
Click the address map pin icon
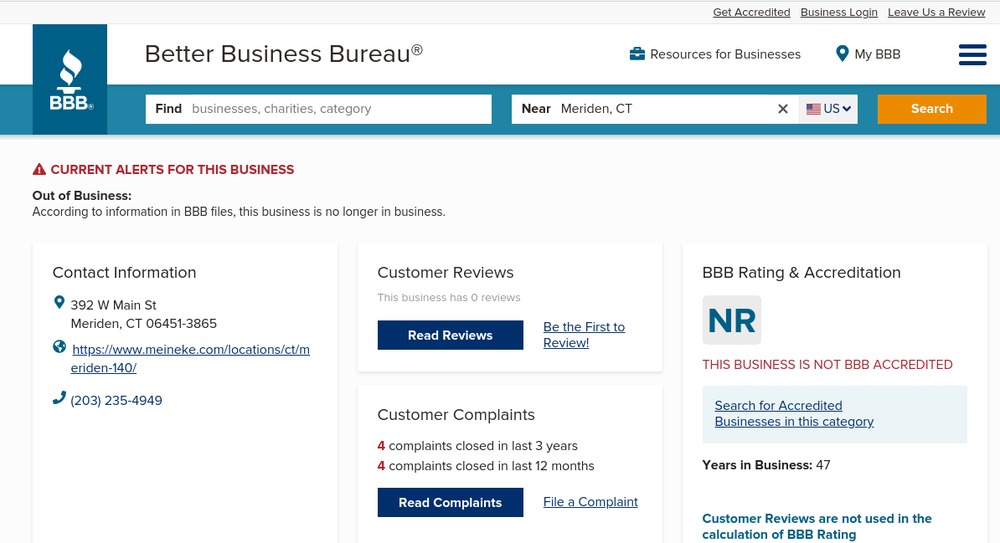pyautogui.click(x=59, y=303)
